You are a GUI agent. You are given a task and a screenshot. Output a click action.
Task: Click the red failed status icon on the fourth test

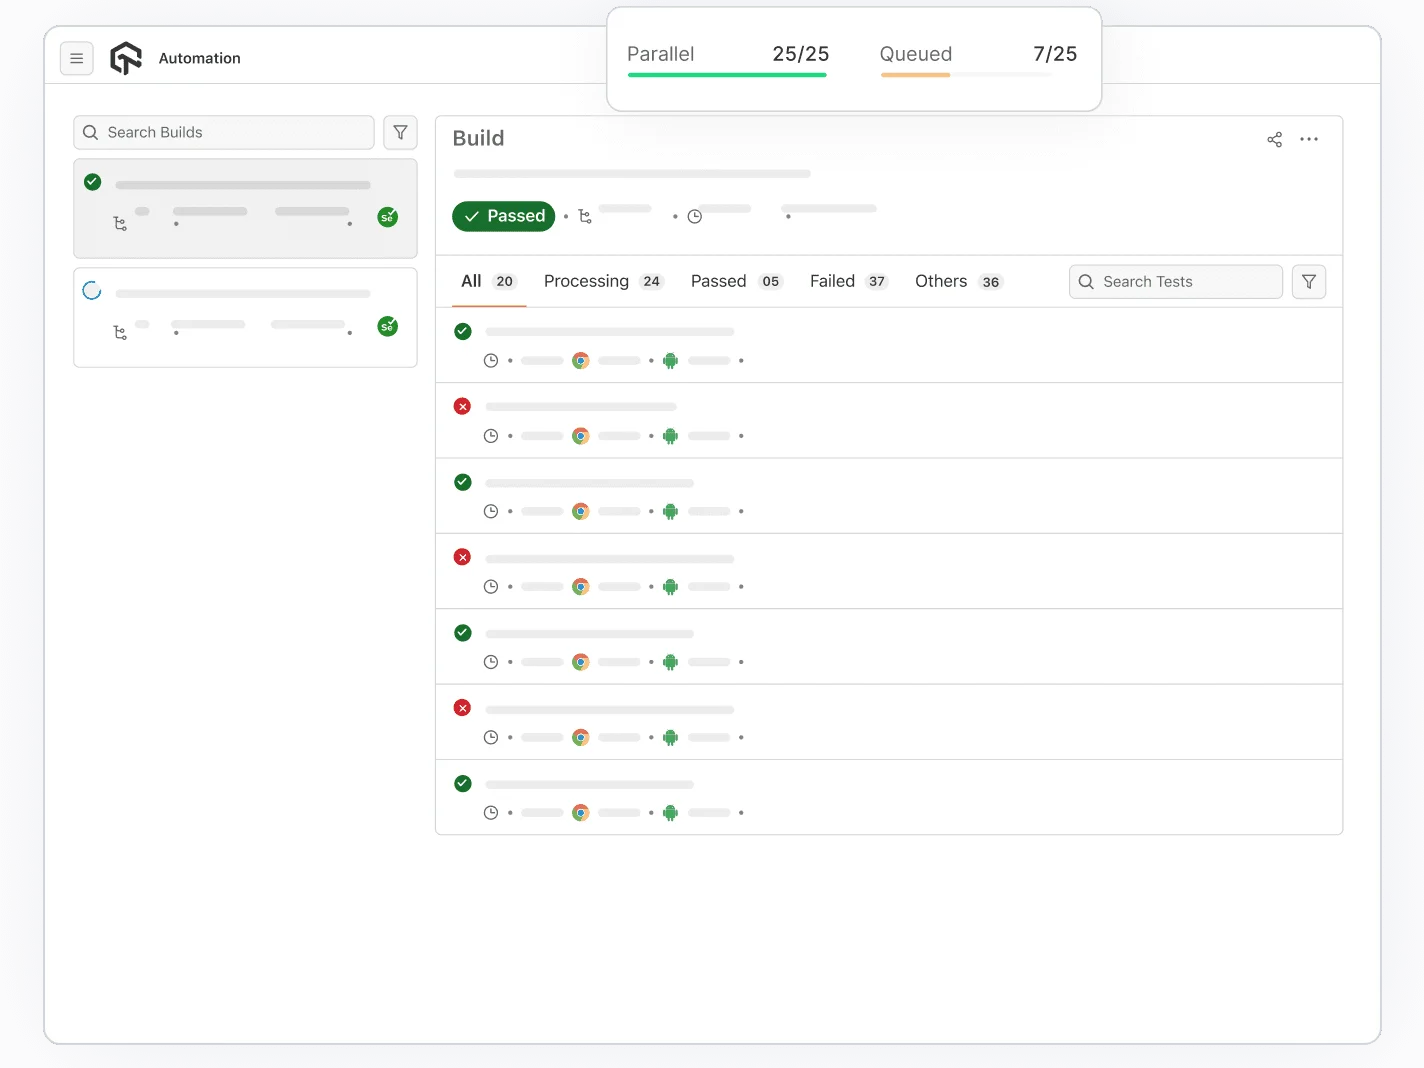coord(462,557)
